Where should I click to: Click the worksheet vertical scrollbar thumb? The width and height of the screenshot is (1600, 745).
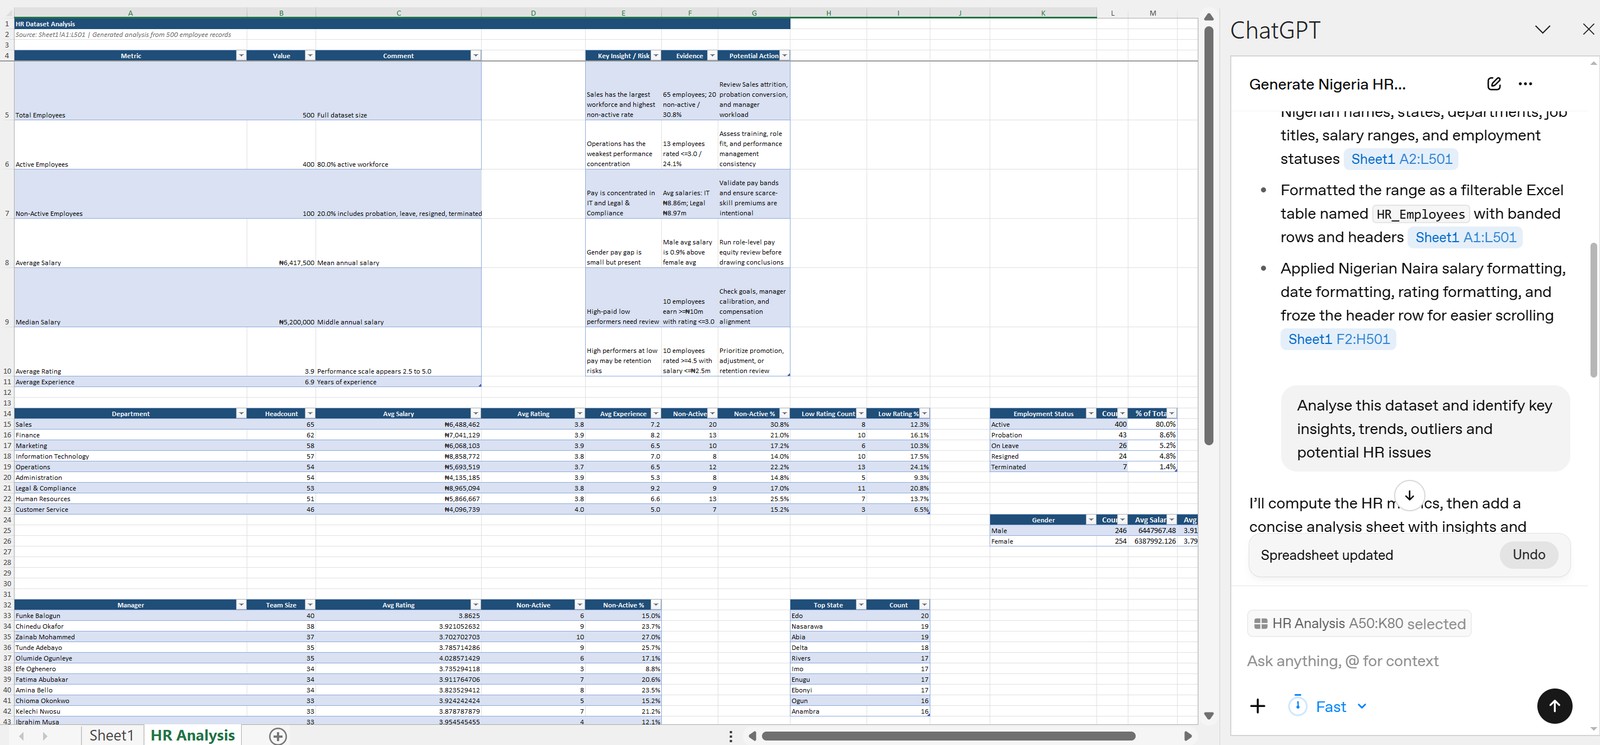click(x=1208, y=235)
